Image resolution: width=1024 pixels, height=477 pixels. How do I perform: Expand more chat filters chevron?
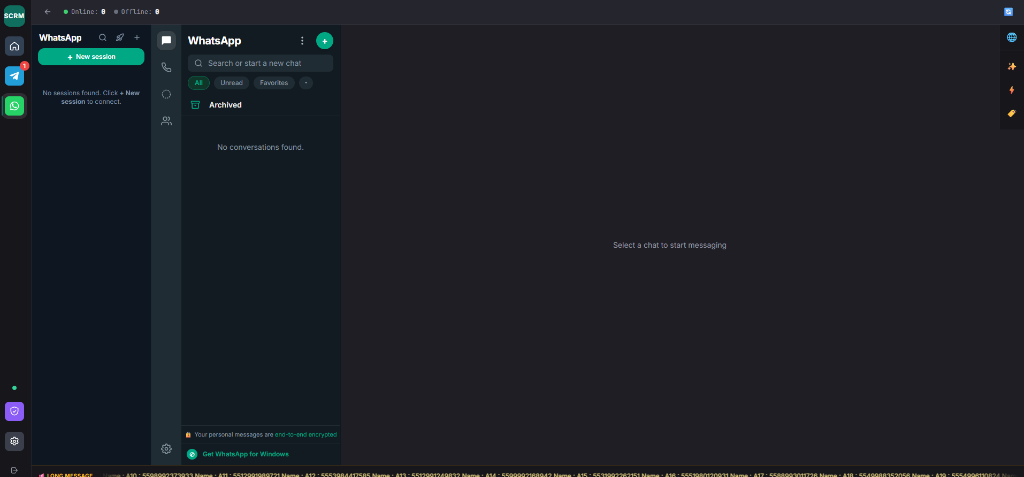point(306,83)
